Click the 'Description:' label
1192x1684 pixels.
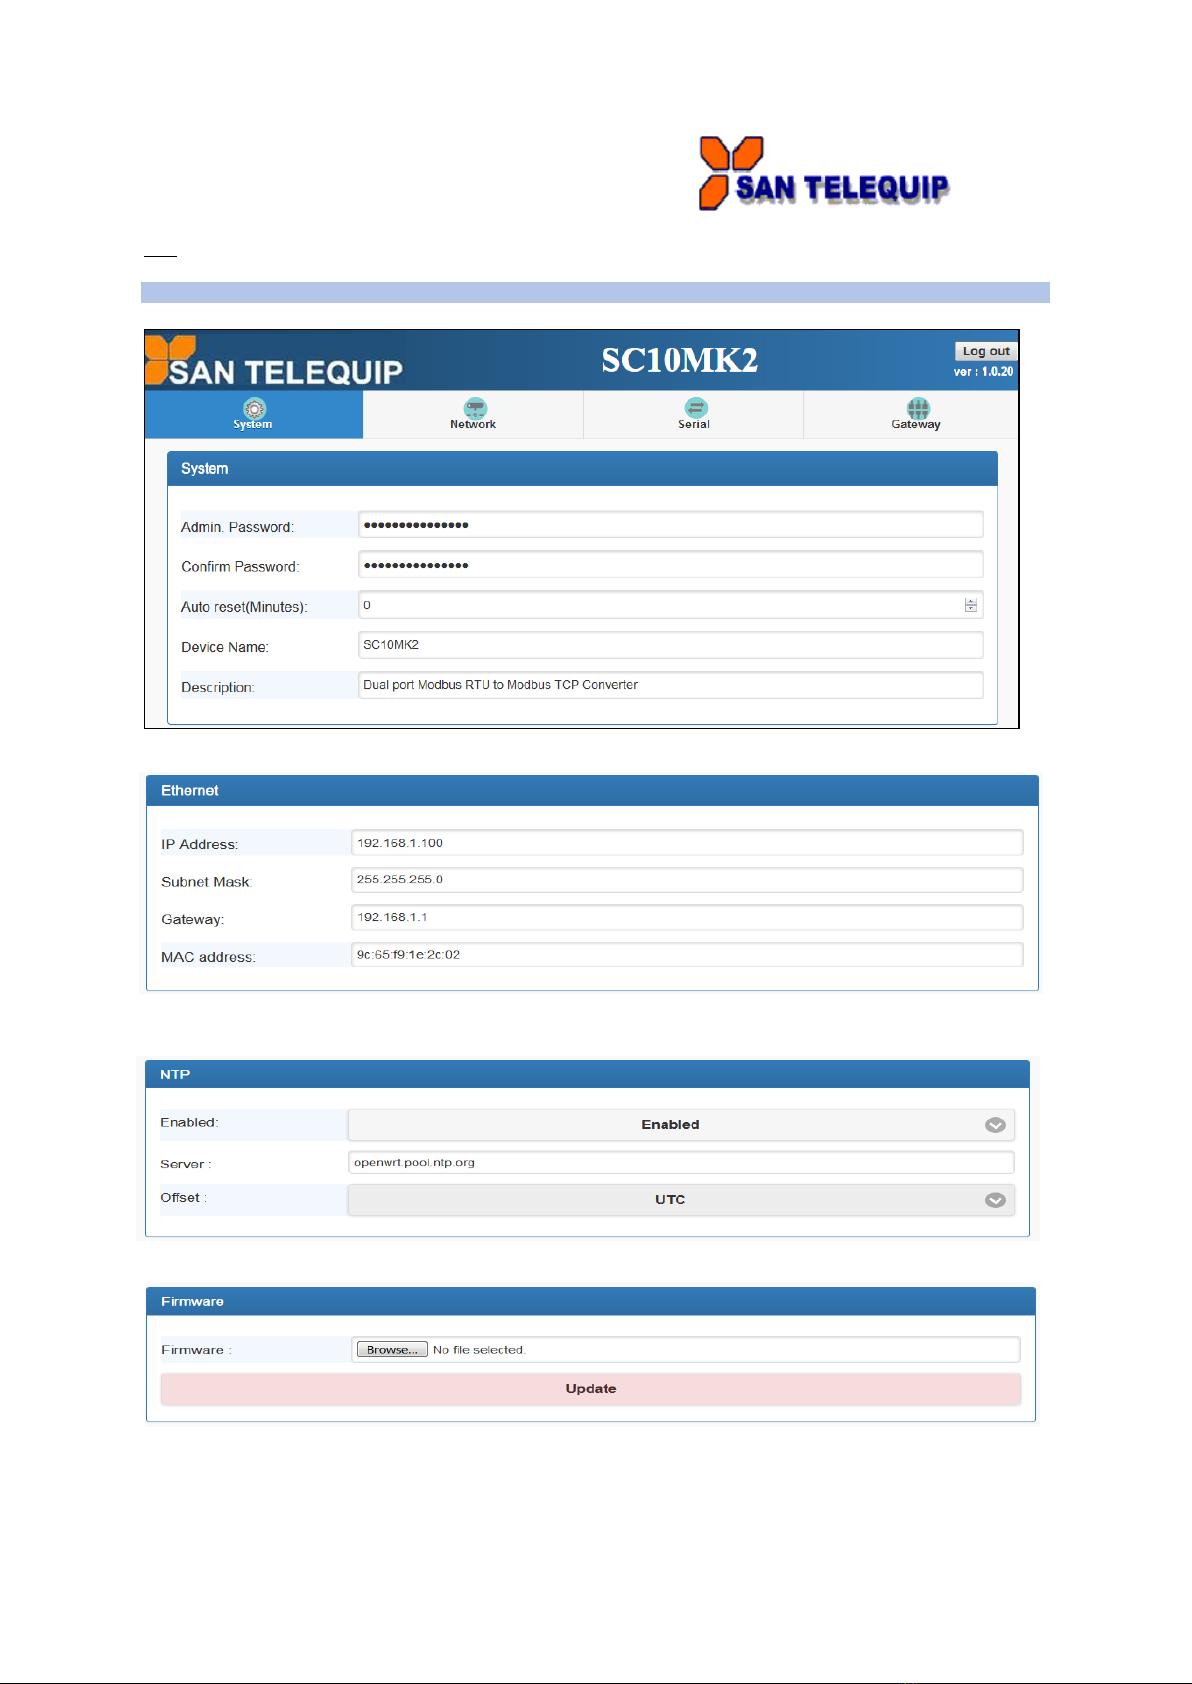pos(218,687)
